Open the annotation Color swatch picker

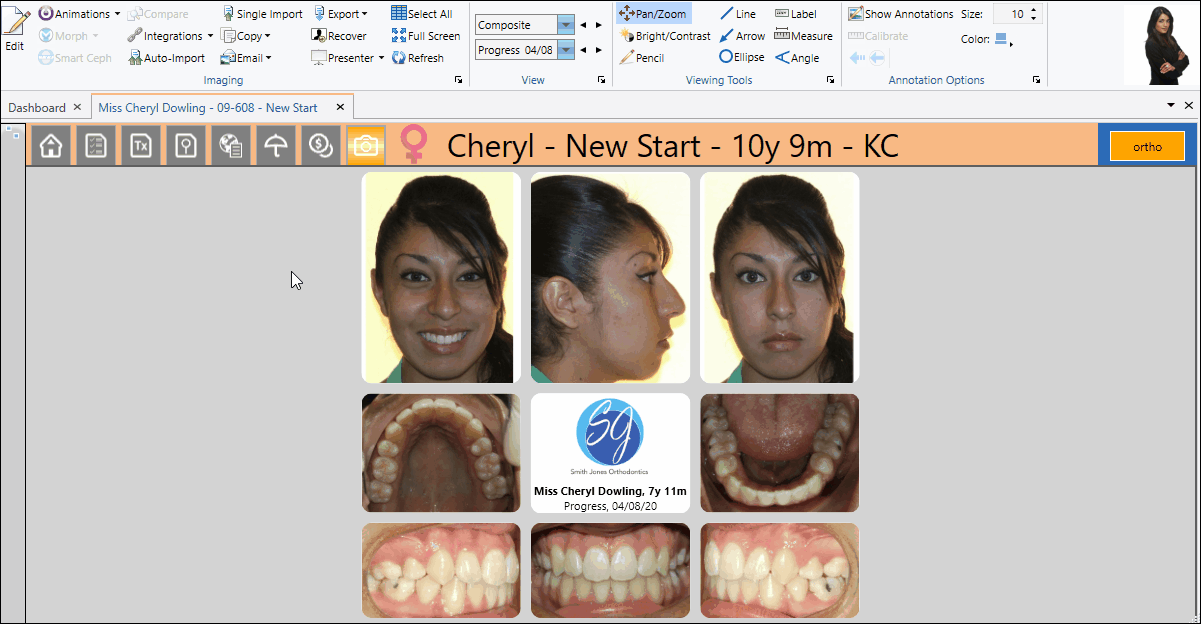click(1003, 40)
